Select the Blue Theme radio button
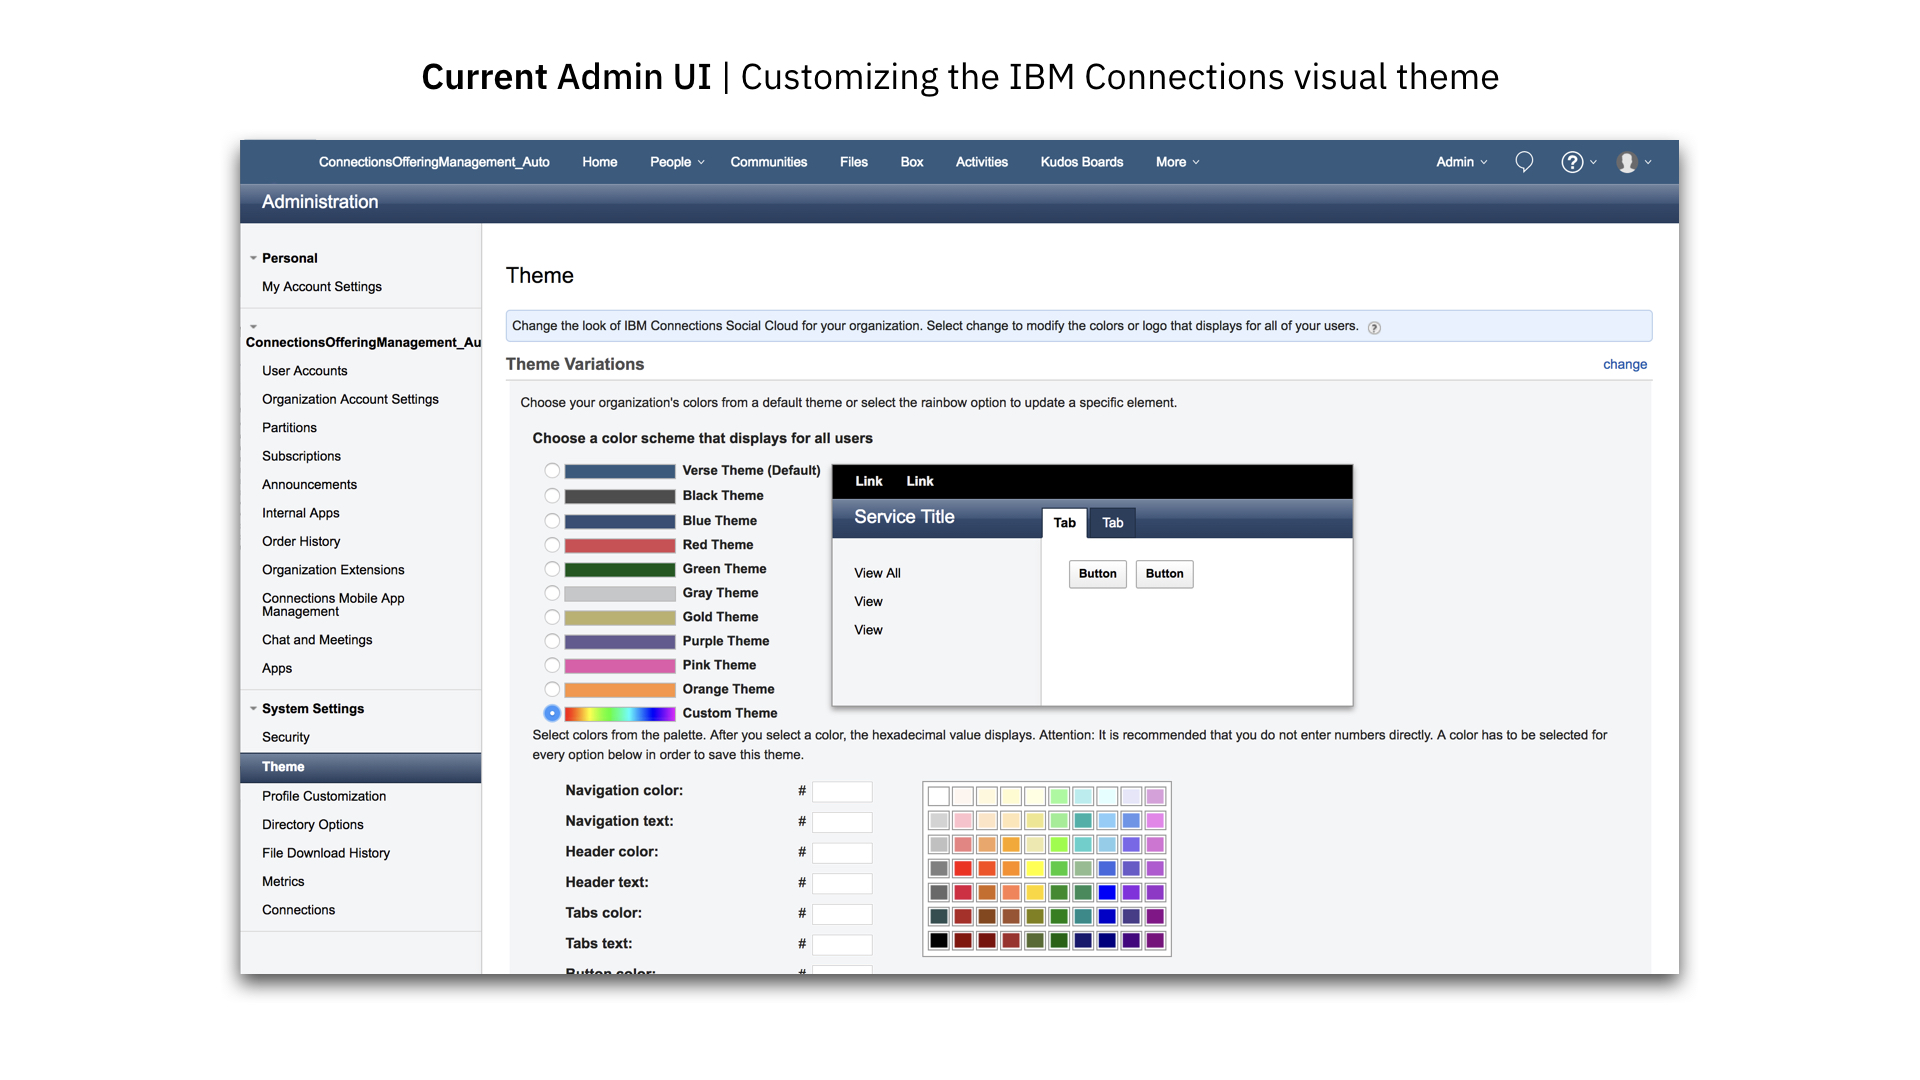 (x=552, y=521)
